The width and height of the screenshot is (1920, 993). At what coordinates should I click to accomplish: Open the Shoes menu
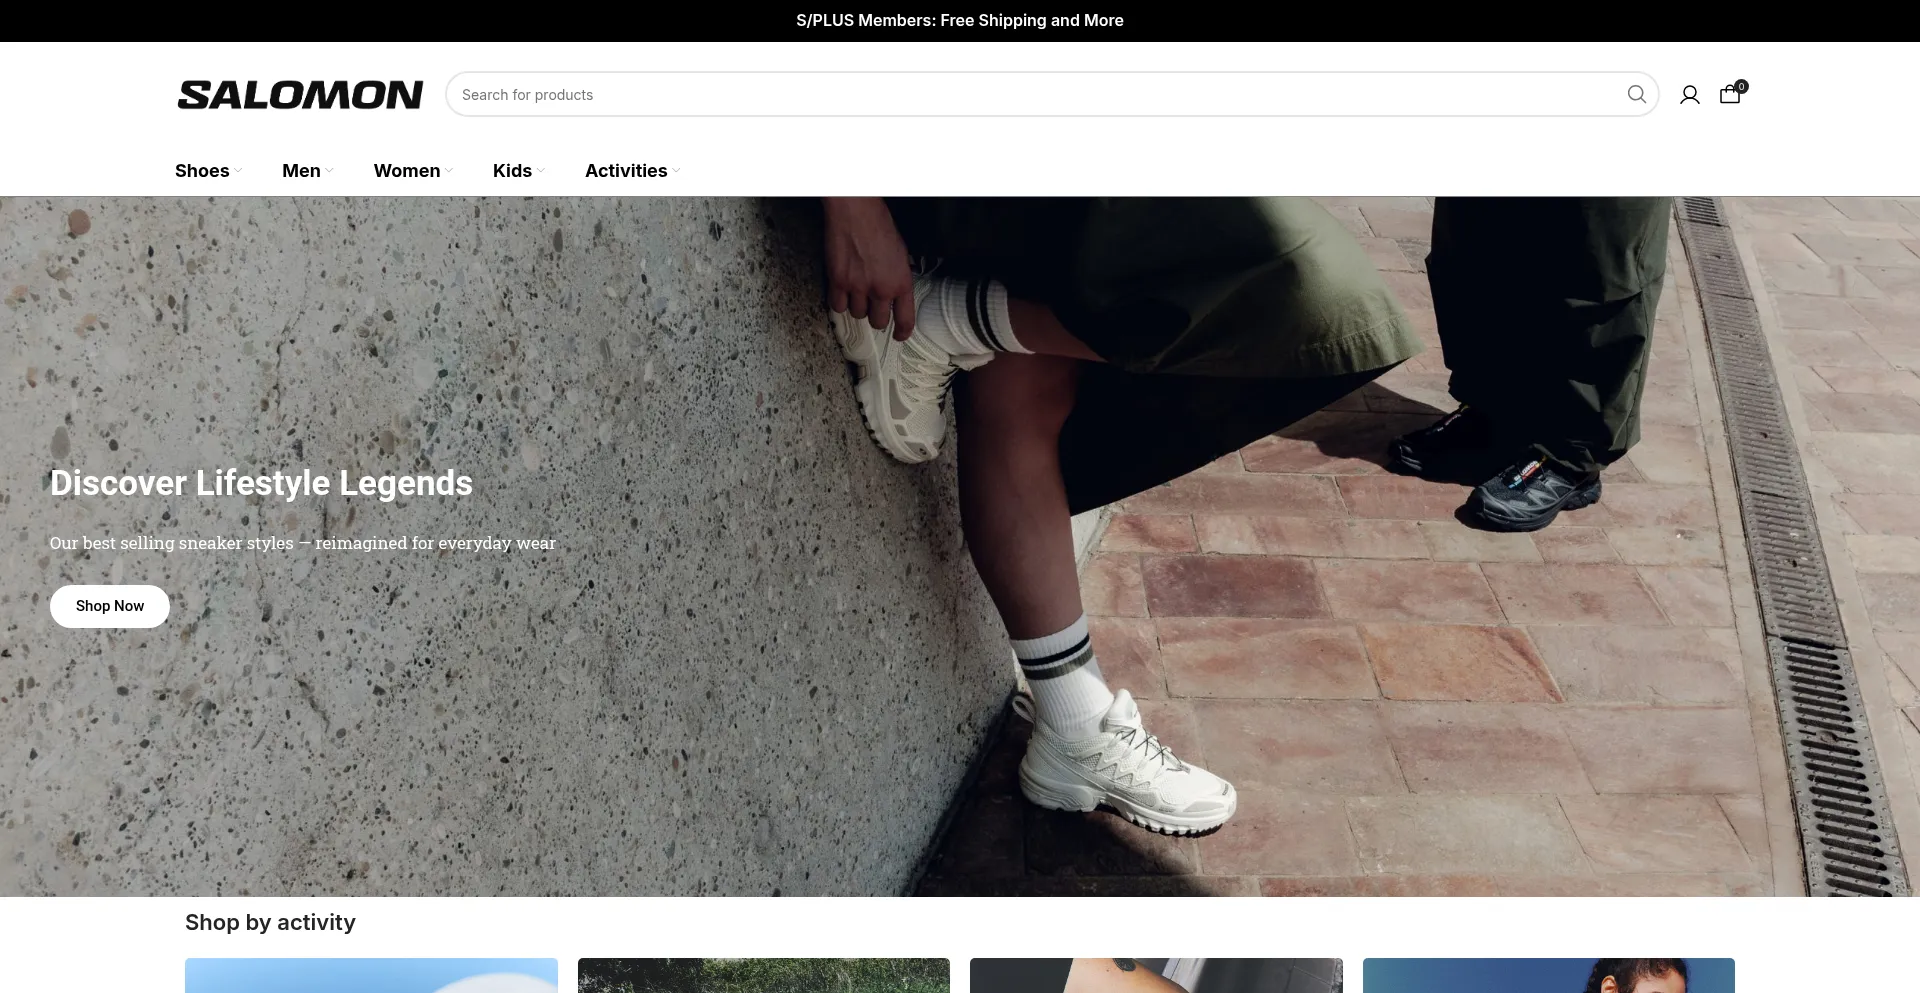tap(202, 171)
